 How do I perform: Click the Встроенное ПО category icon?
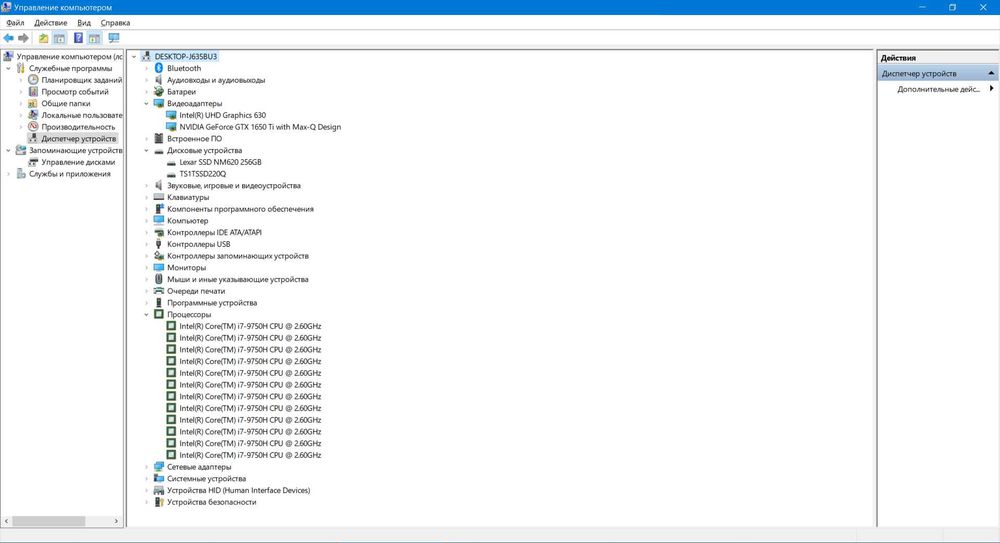[159, 138]
